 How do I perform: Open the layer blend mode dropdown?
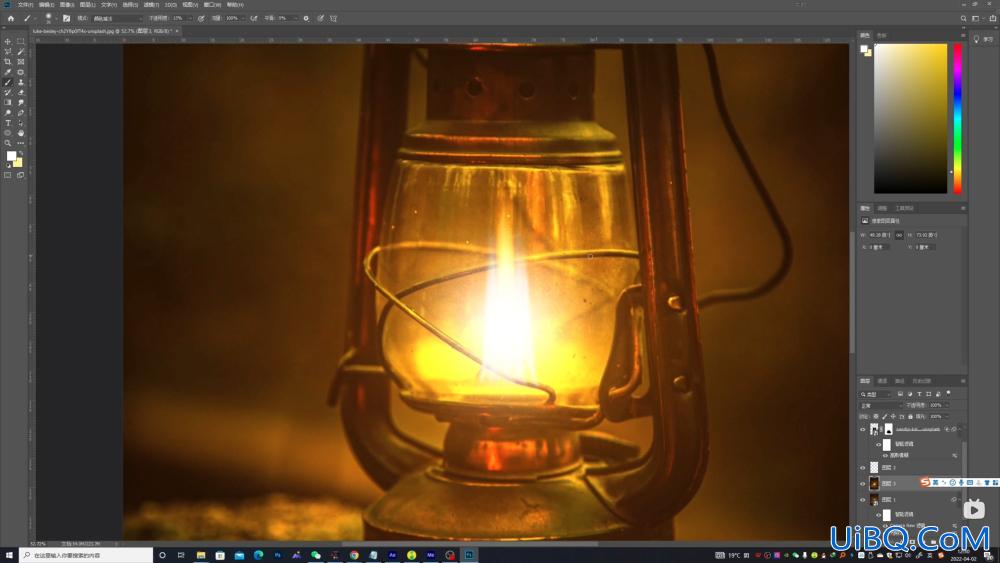pyautogui.click(x=881, y=406)
